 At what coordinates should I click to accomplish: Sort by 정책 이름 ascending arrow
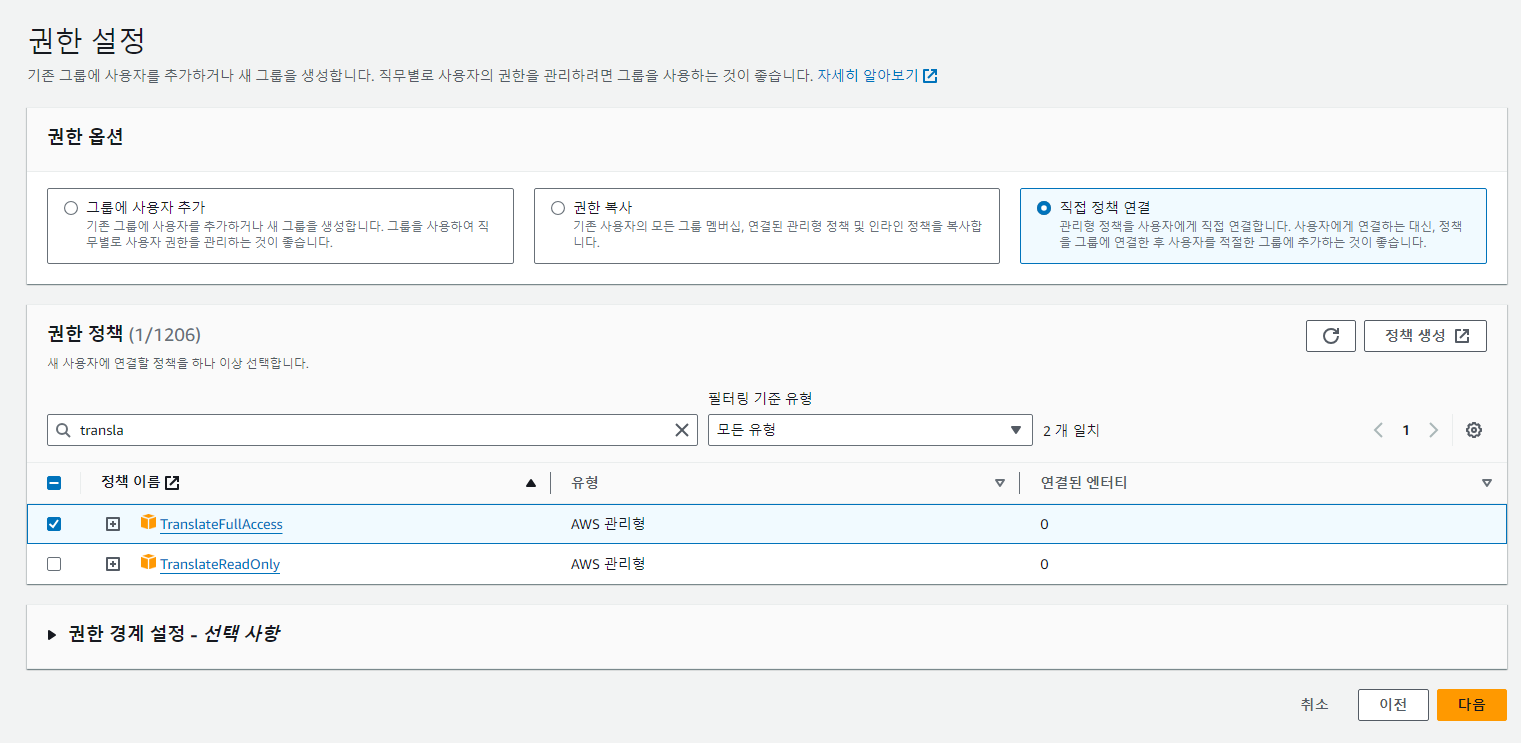531,483
